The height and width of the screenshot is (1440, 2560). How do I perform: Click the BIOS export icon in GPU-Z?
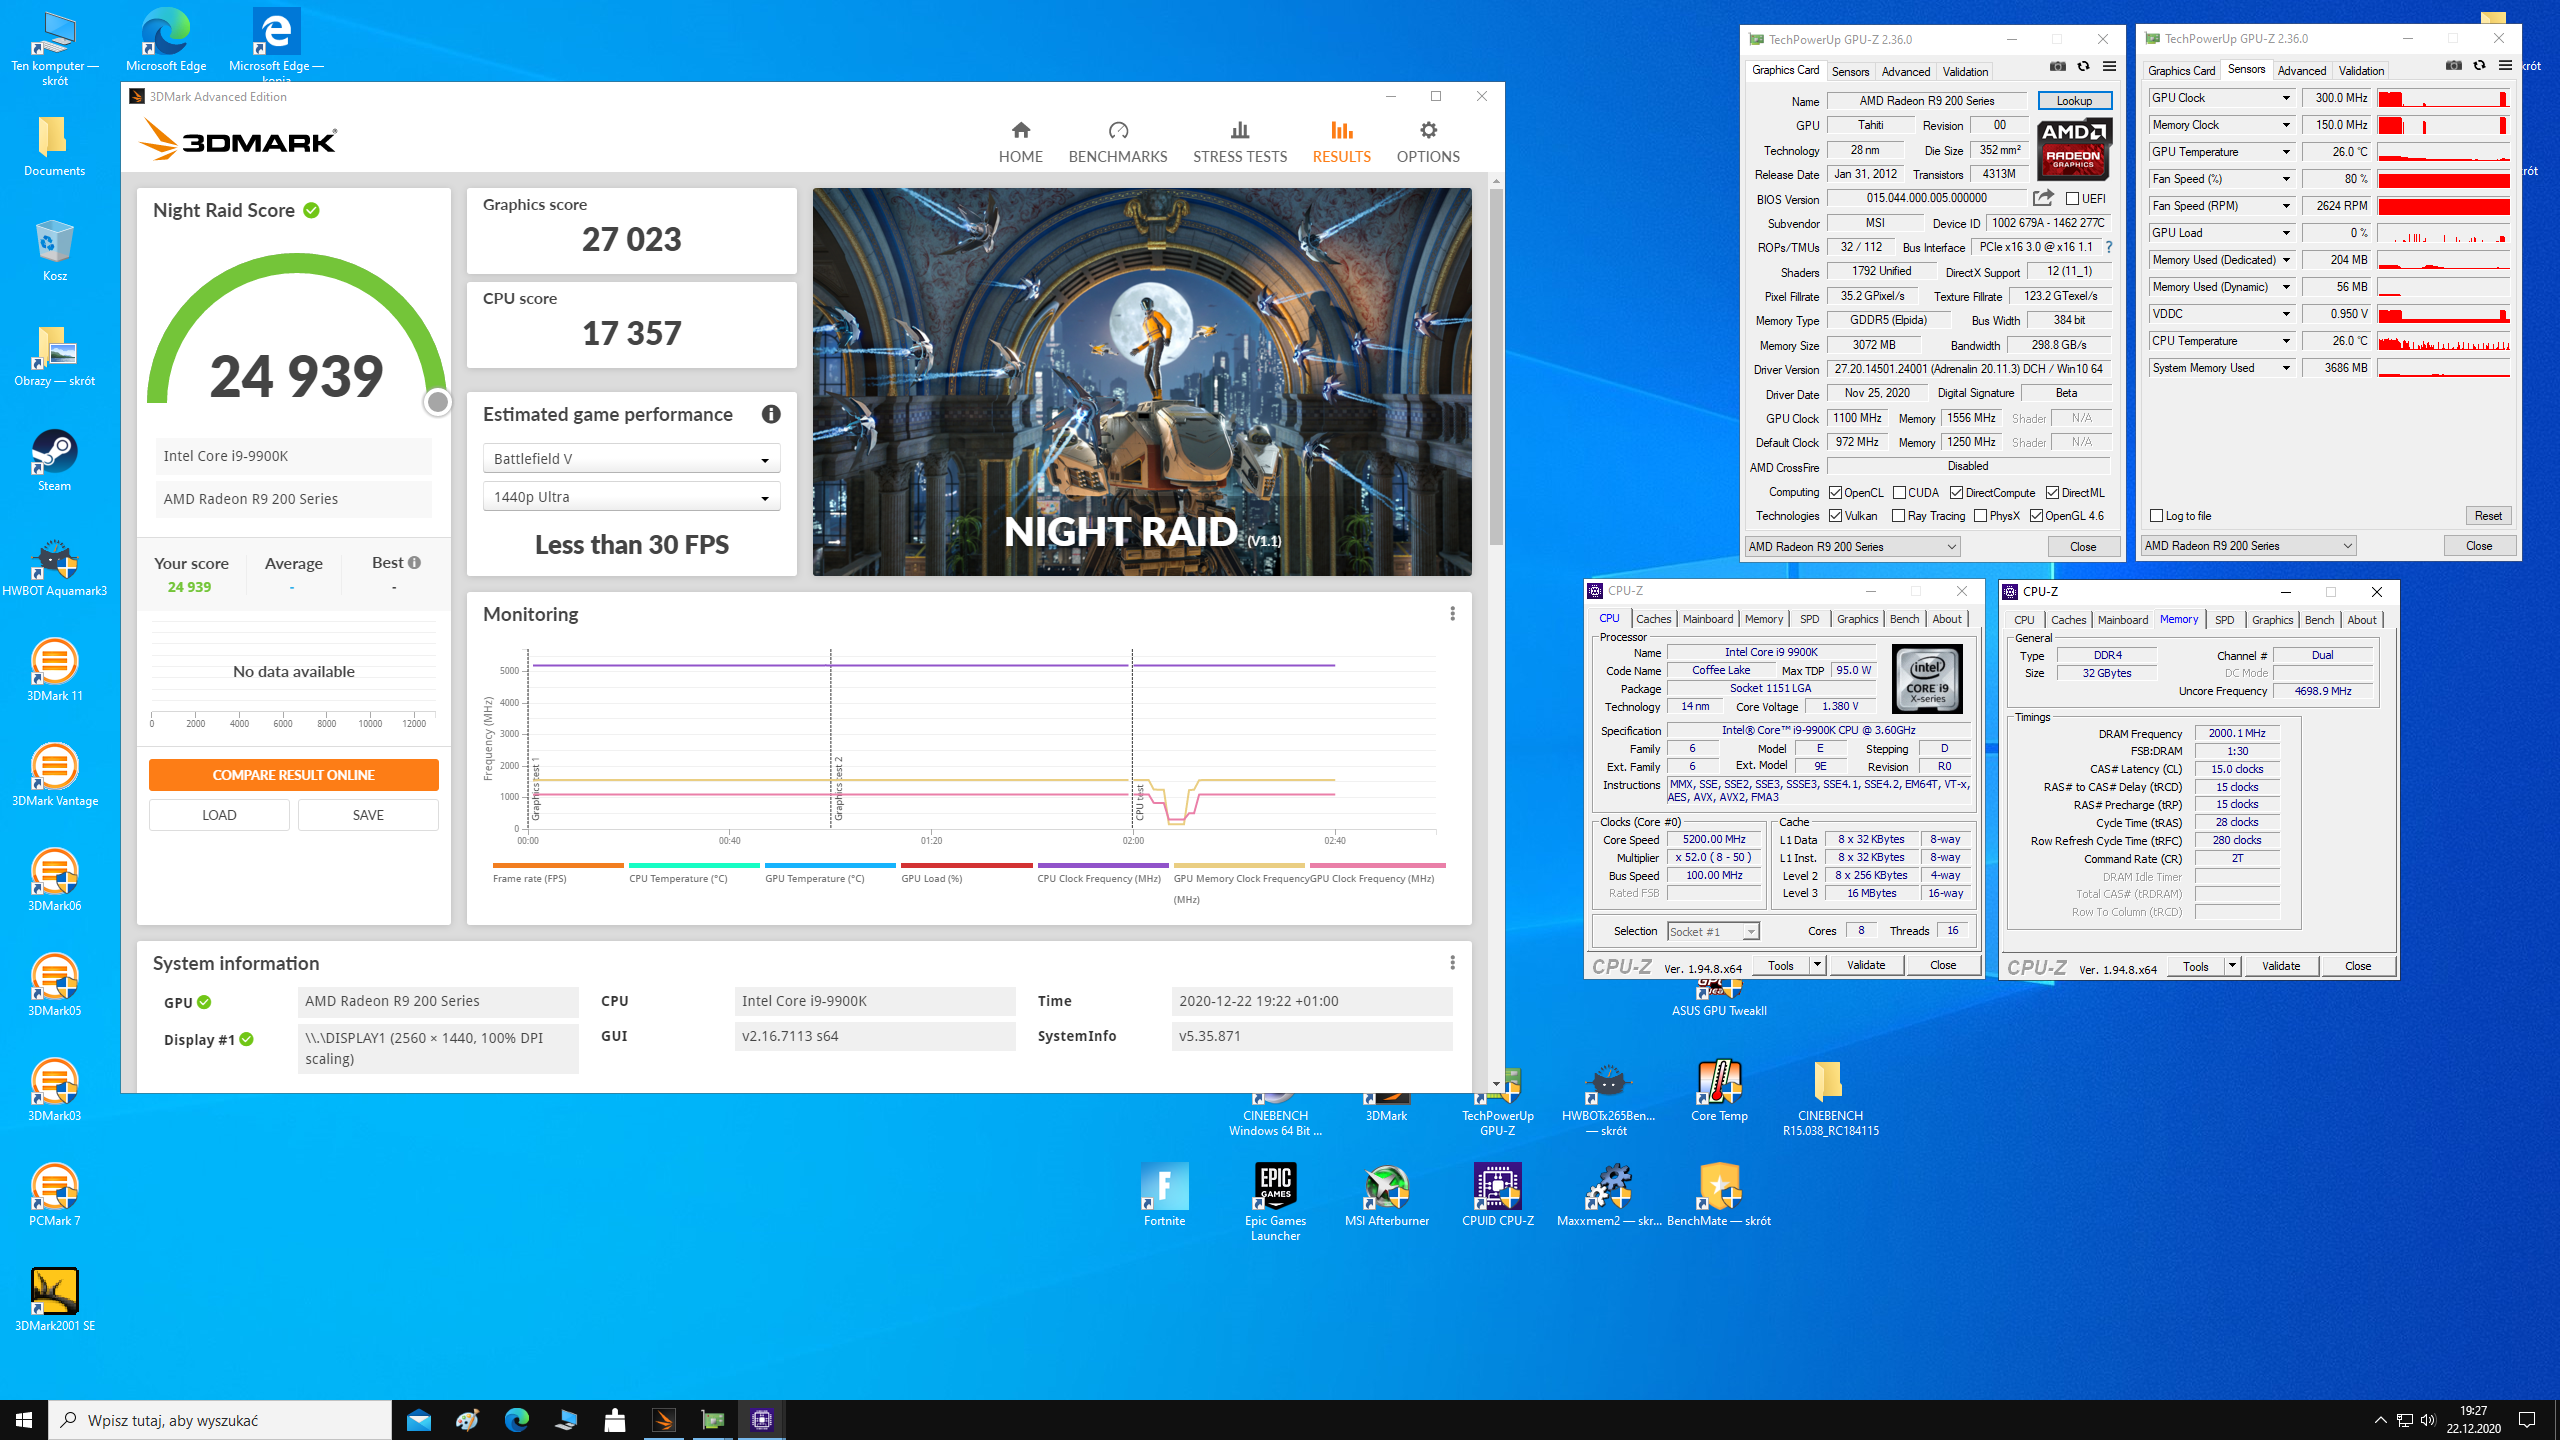2043,198
